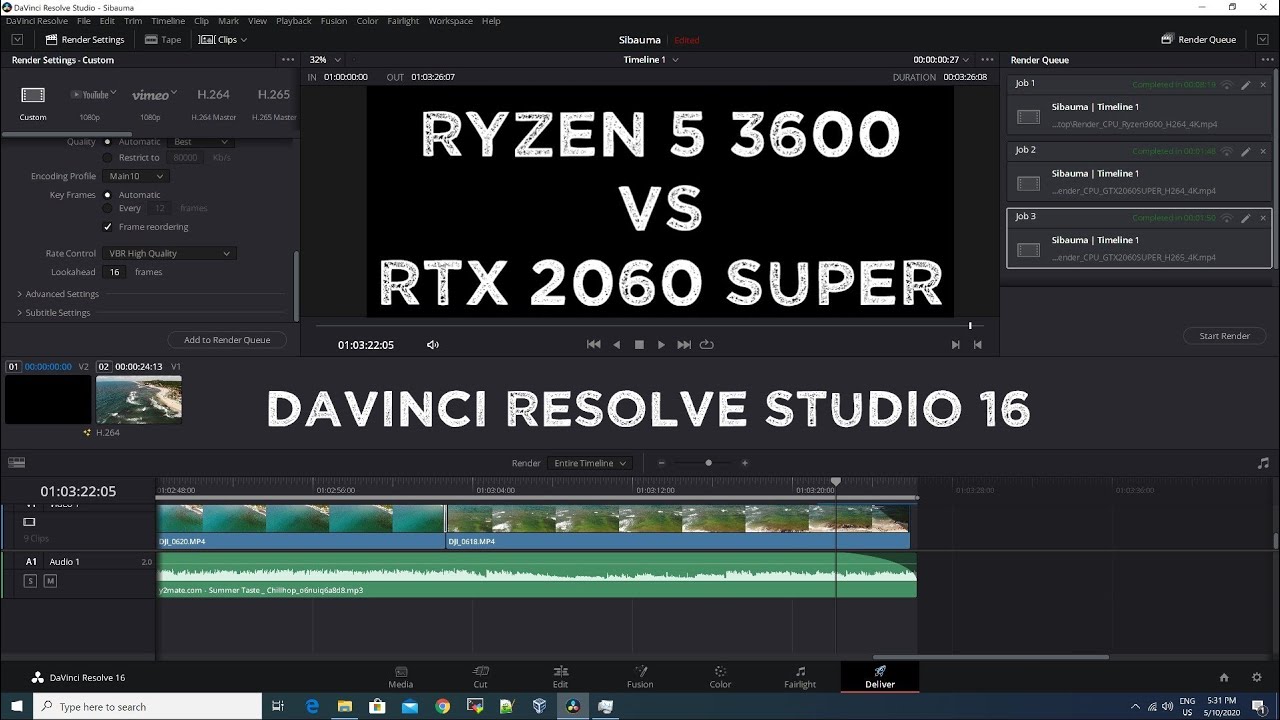This screenshot has height=720, width=1280.
Task: Mute the viewer volume speaker icon
Action: pyautogui.click(x=433, y=345)
